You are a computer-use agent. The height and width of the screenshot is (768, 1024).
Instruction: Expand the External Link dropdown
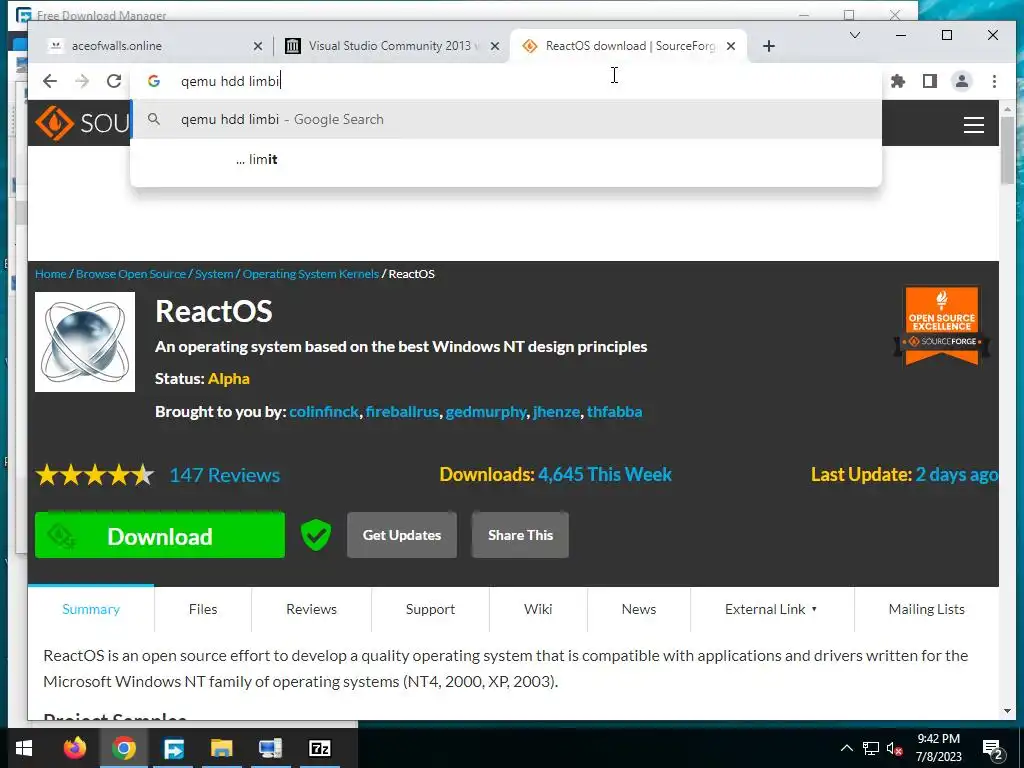771,609
